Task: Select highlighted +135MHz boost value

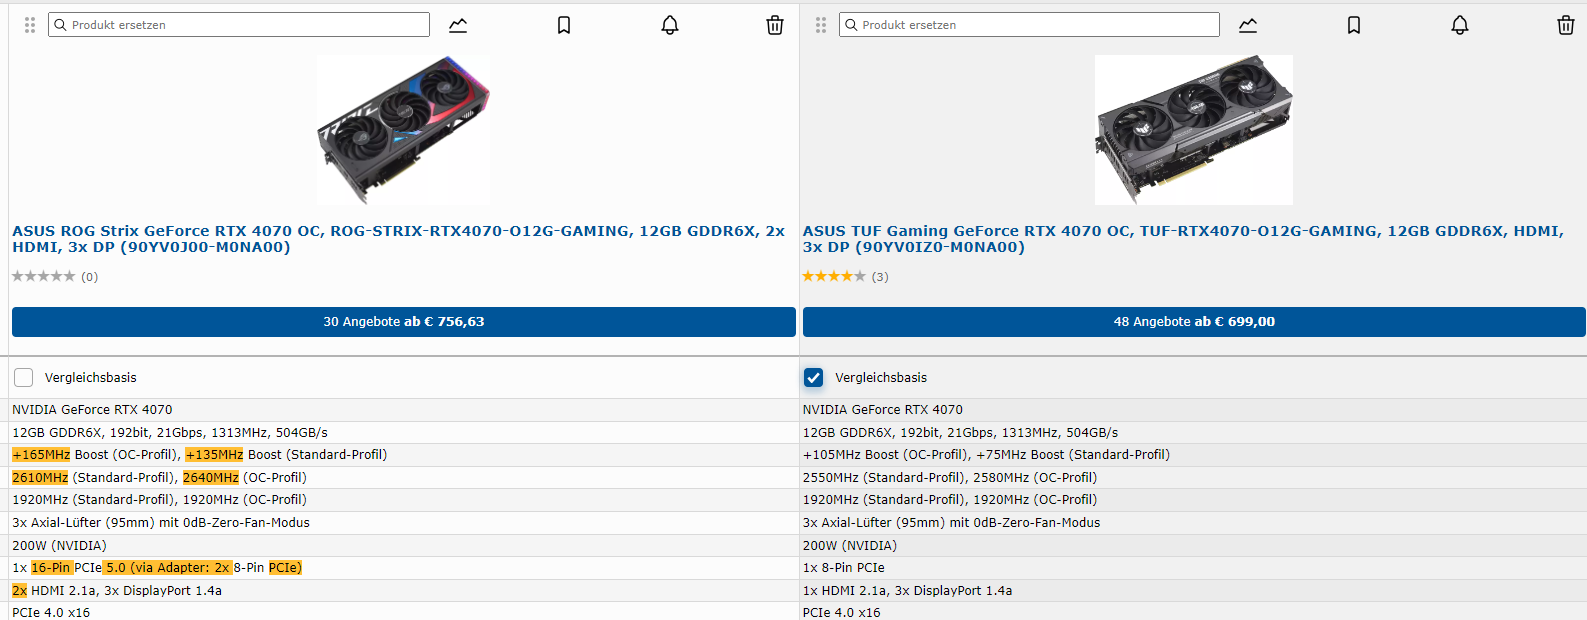Action: [x=214, y=455]
